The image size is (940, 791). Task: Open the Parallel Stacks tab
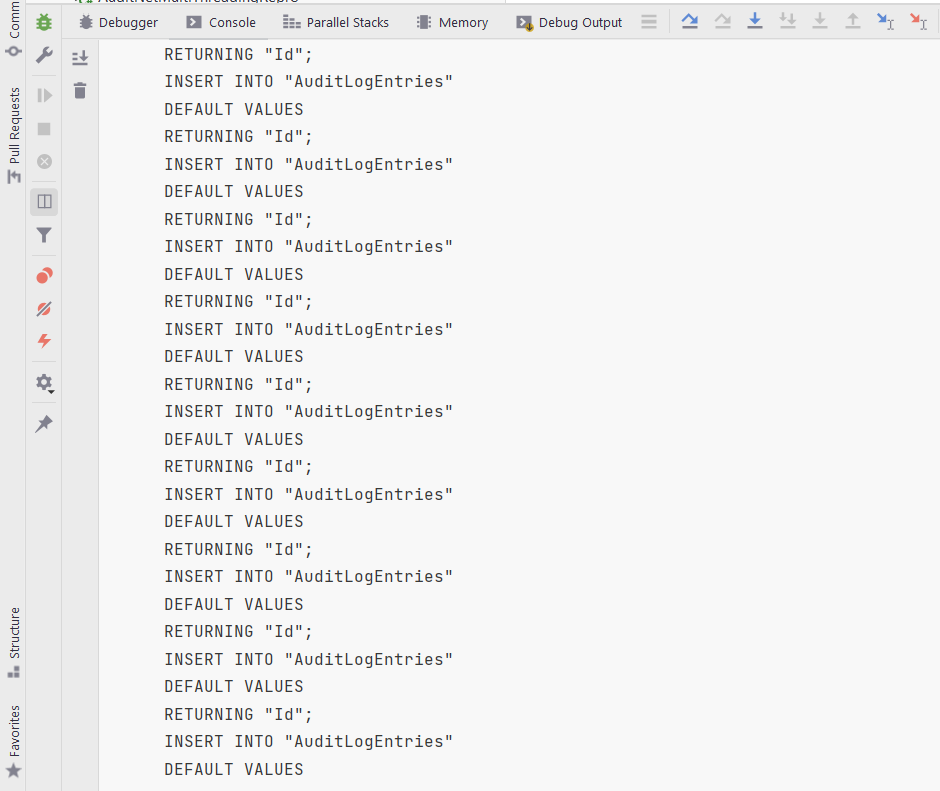click(x=336, y=21)
